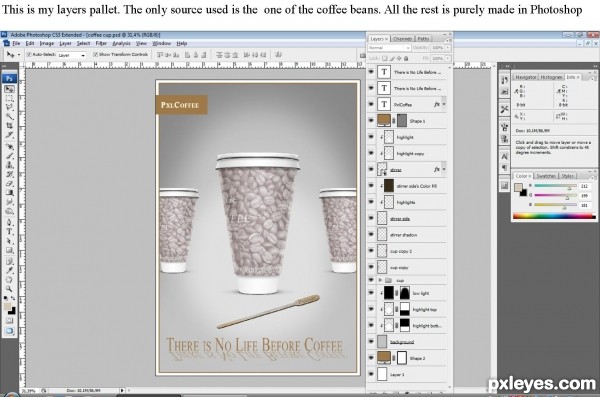Click the toolbox foreground color swatch
The width and height of the screenshot is (600, 397).
[7, 307]
